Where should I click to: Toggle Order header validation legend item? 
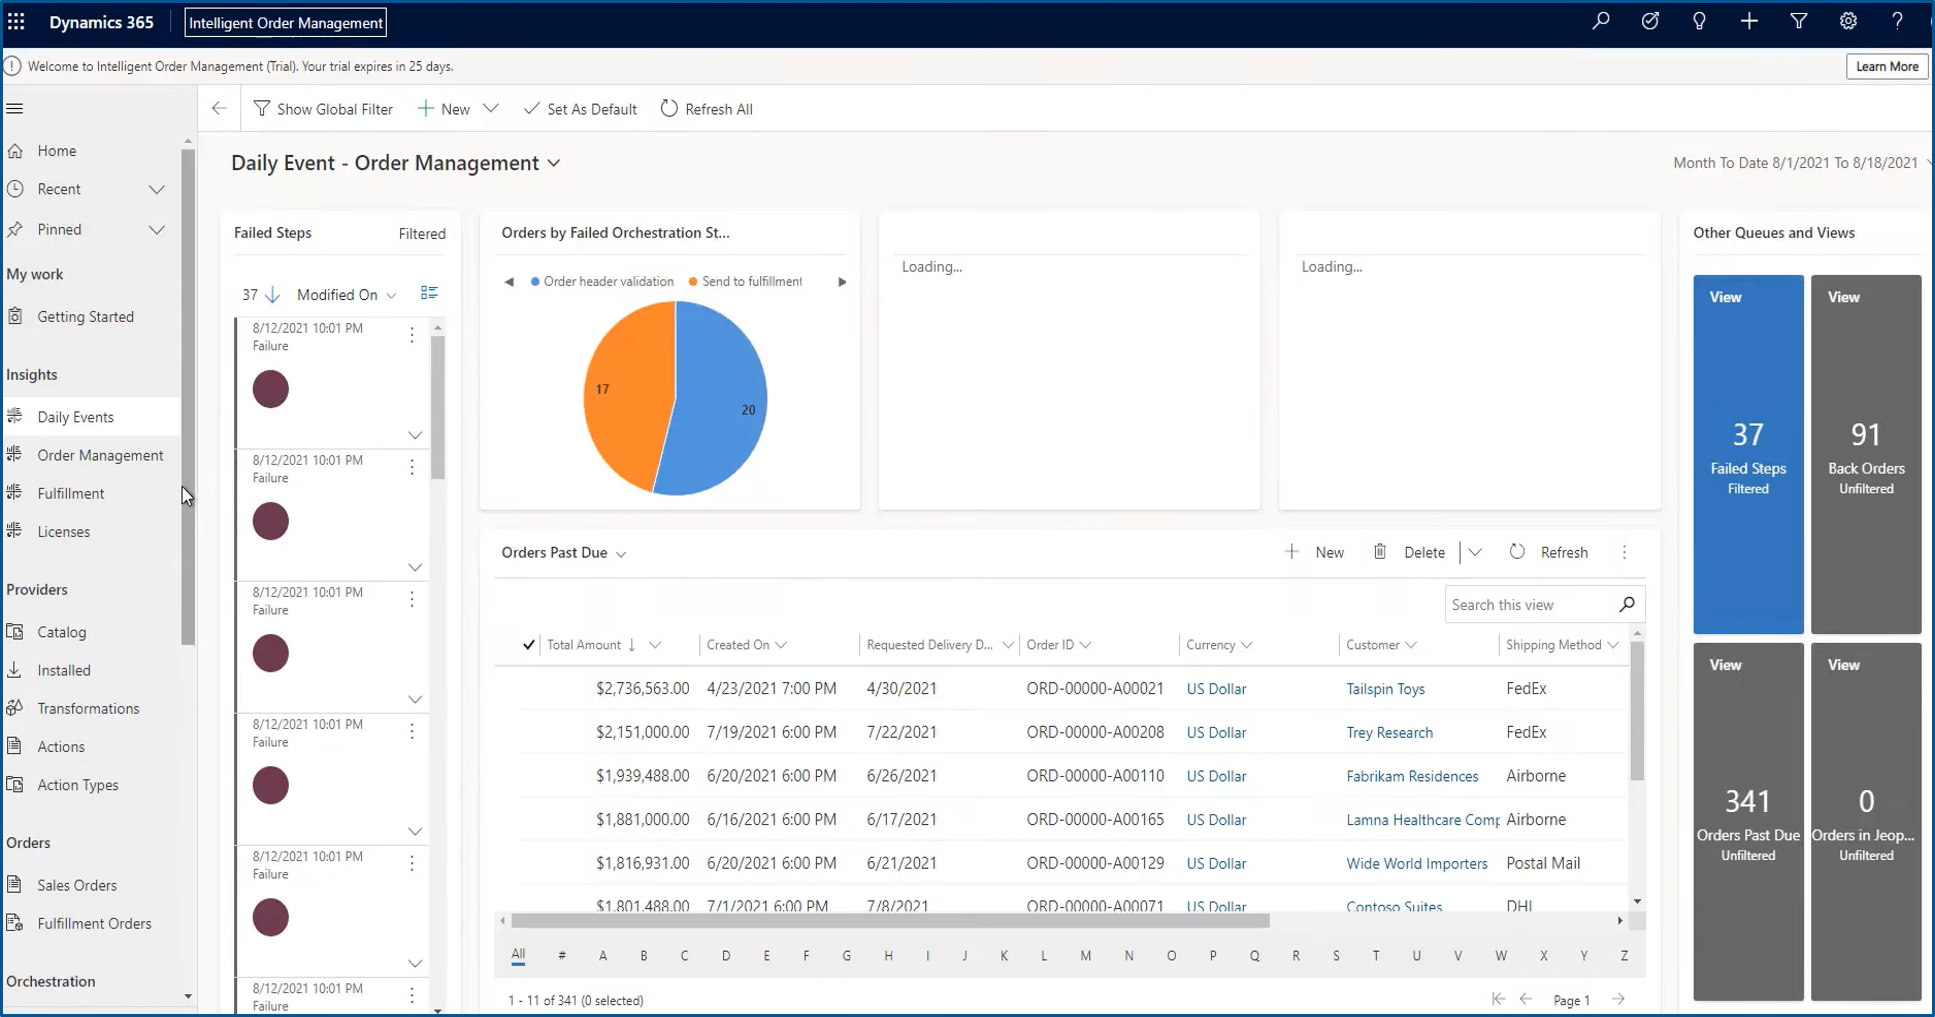602,282
